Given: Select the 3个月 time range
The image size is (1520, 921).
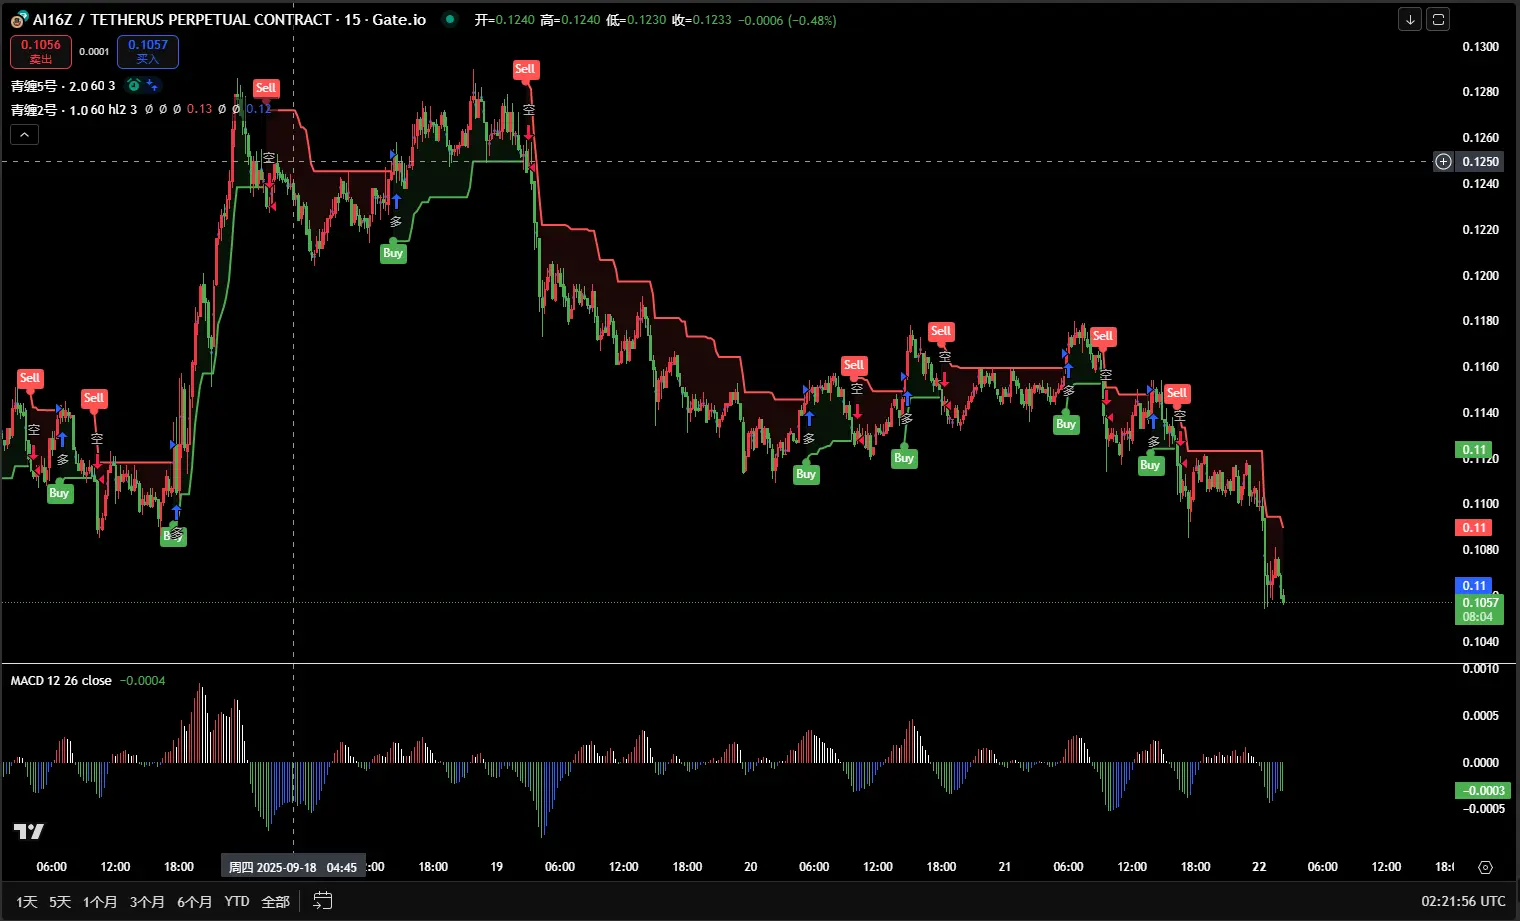Looking at the screenshot, I should click(x=147, y=901).
